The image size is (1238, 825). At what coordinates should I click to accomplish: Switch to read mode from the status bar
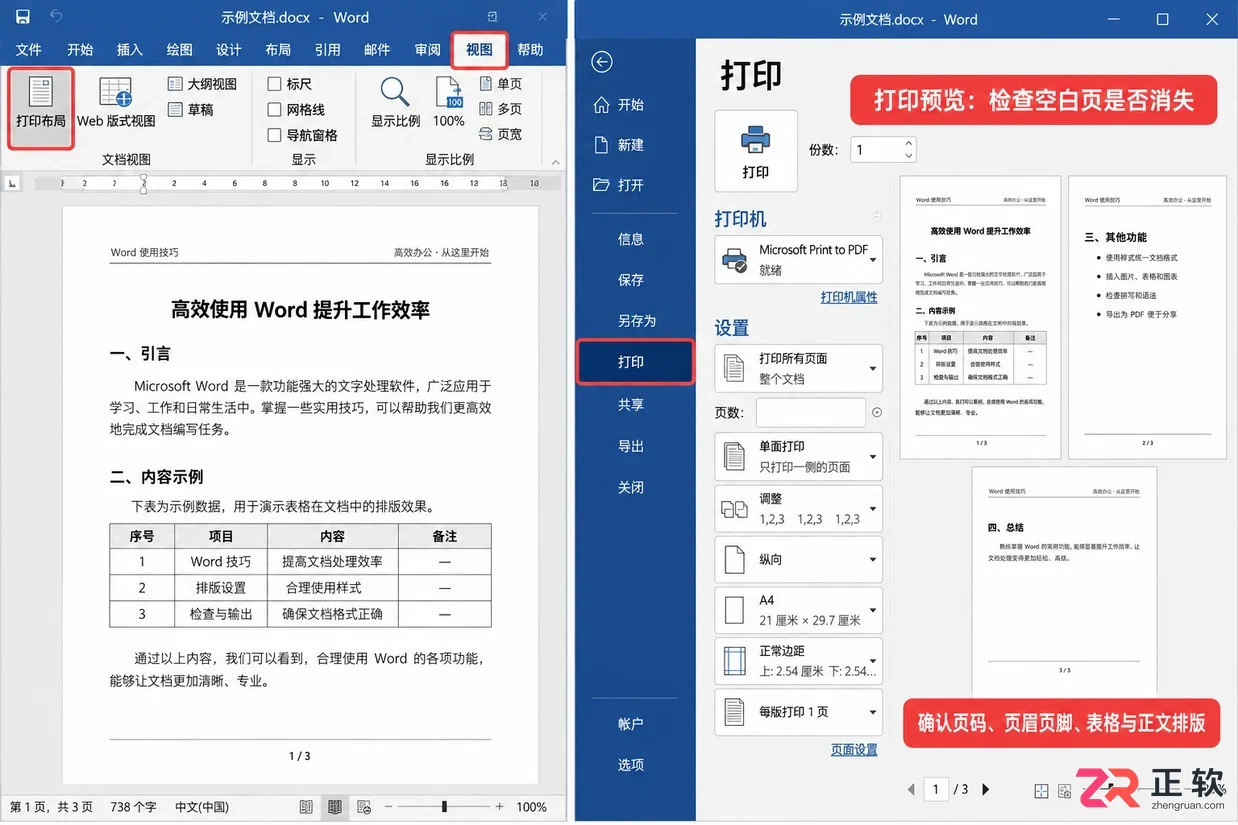306,807
